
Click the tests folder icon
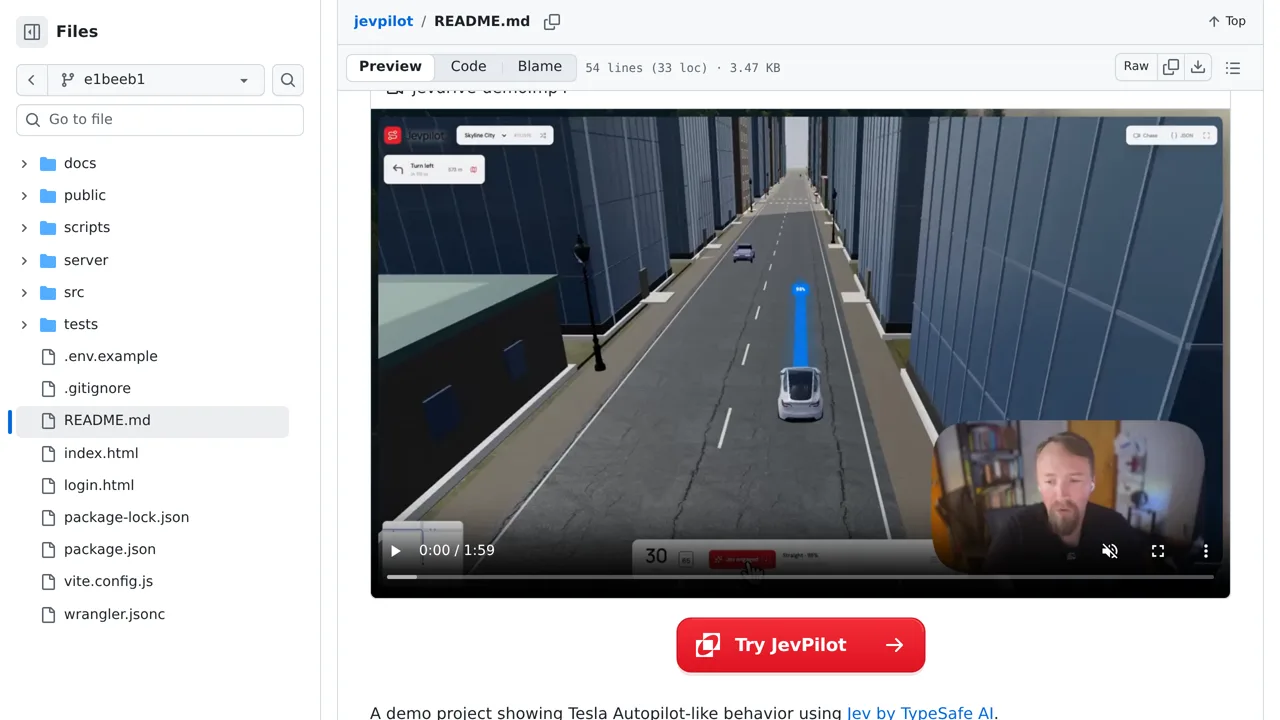48,324
